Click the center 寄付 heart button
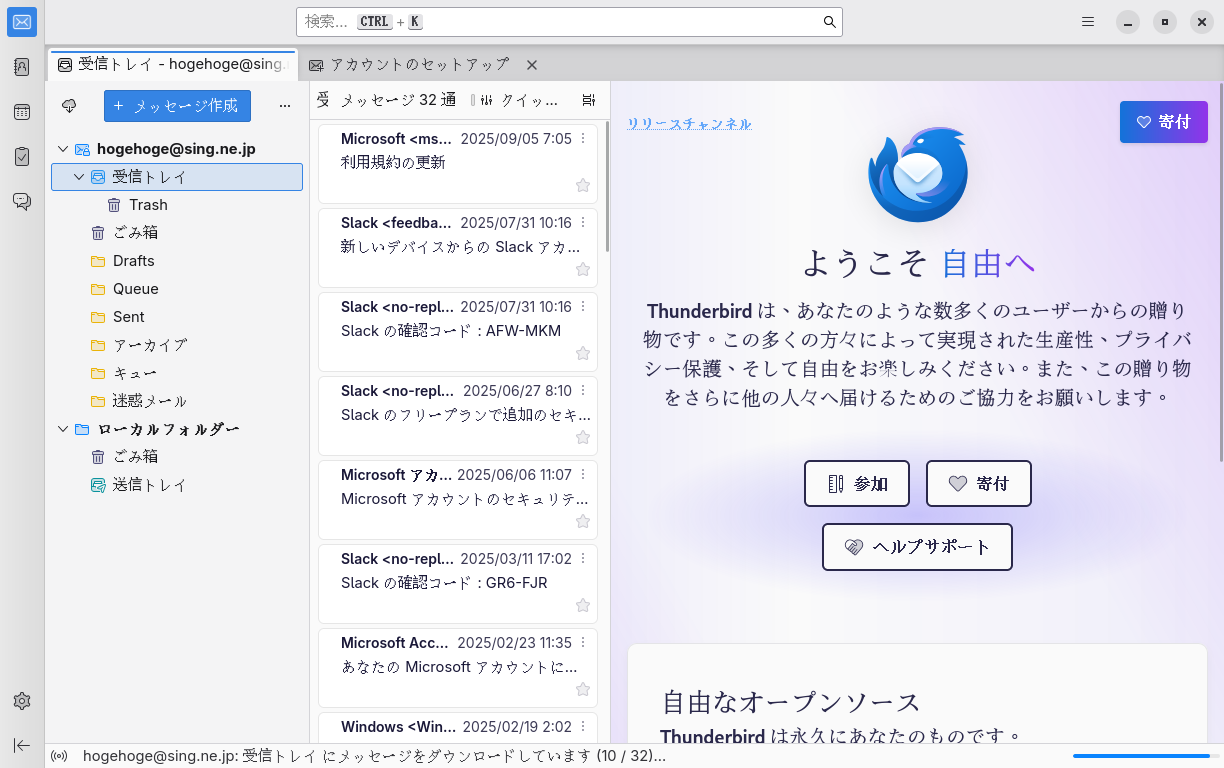 point(978,484)
